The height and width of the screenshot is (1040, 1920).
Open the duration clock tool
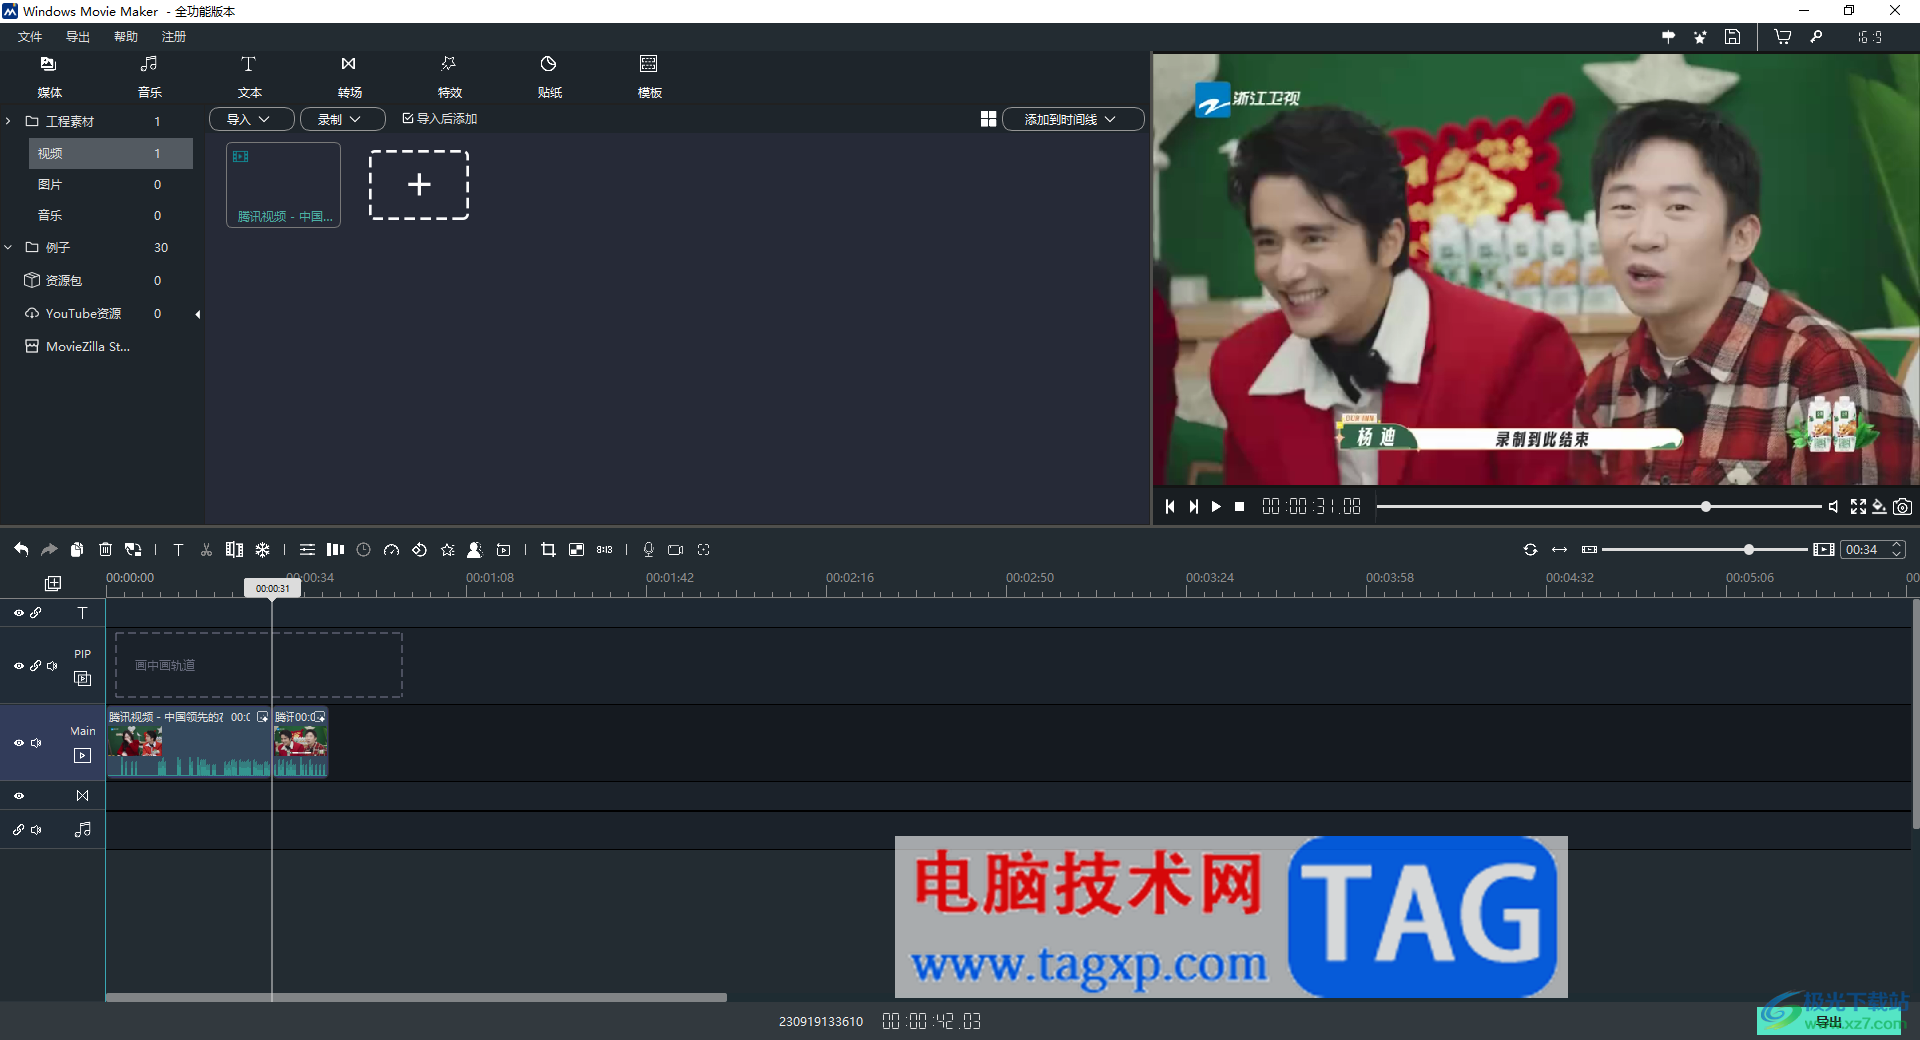363,549
